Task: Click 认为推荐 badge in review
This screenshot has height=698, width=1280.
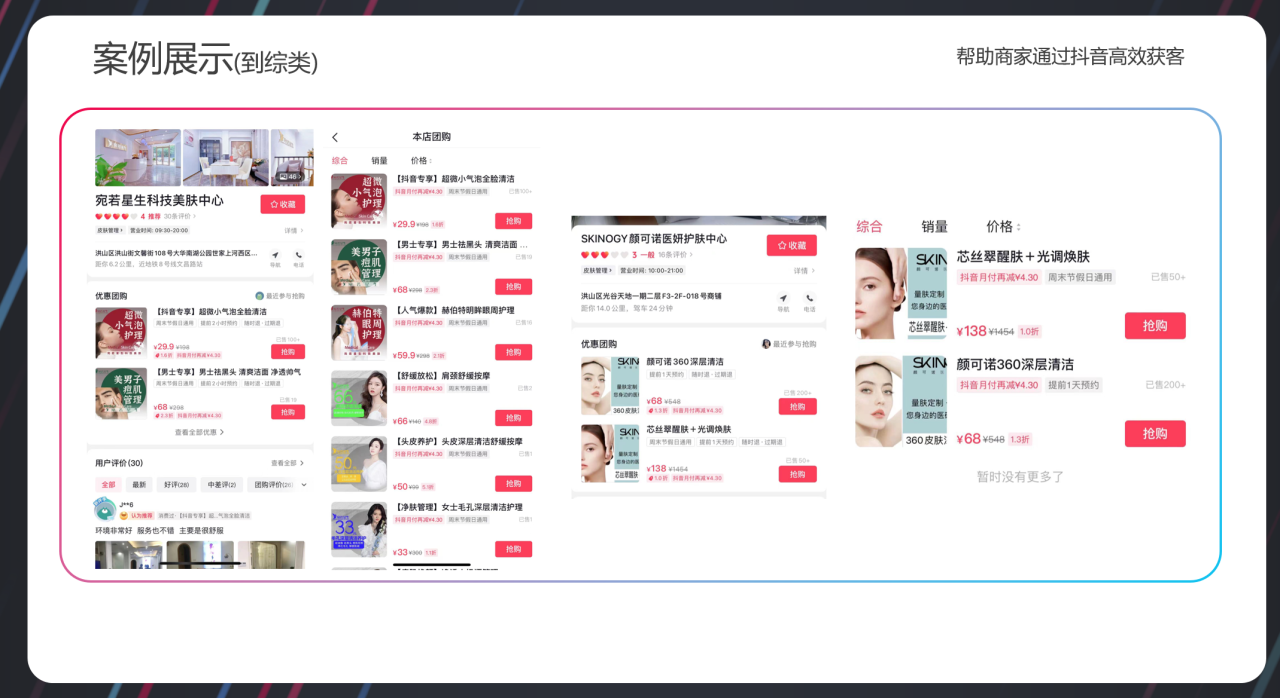Action: (x=136, y=515)
